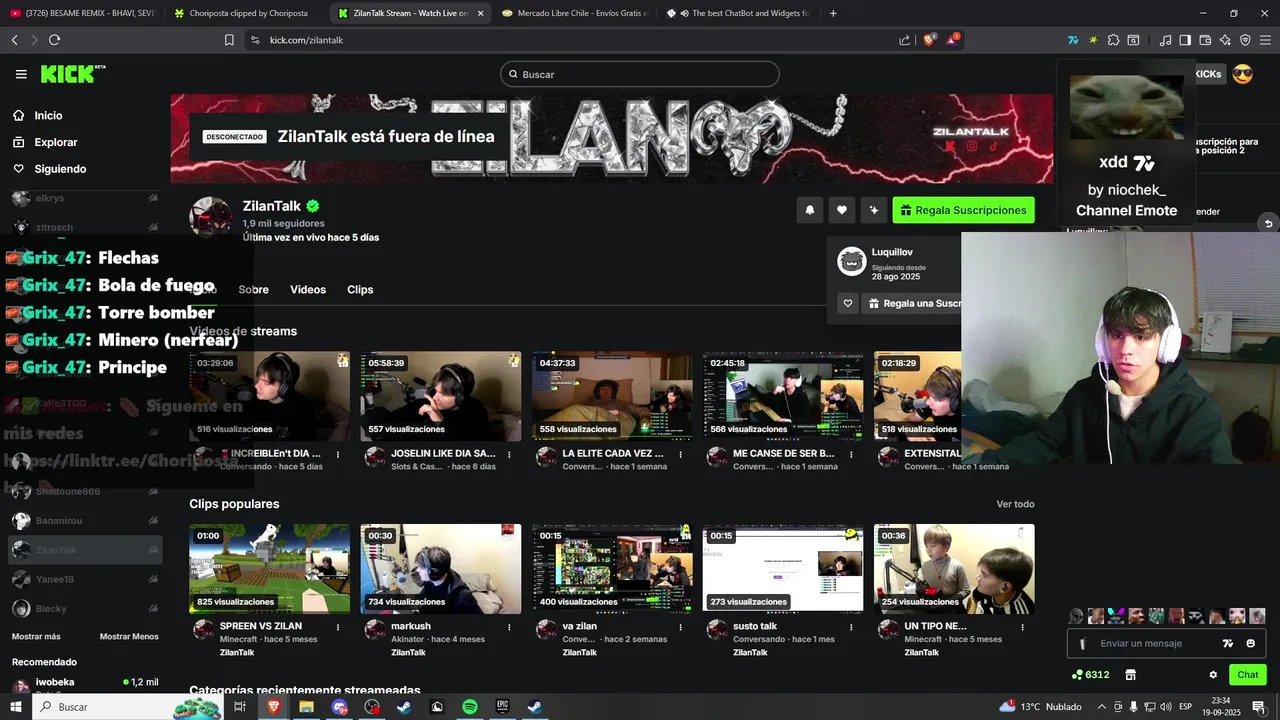Image resolution: width=1280 pixels, height=720 pixels.
Task: Open options for JOSELIN LIKE DIA video
Action: [x=509, y=454]
